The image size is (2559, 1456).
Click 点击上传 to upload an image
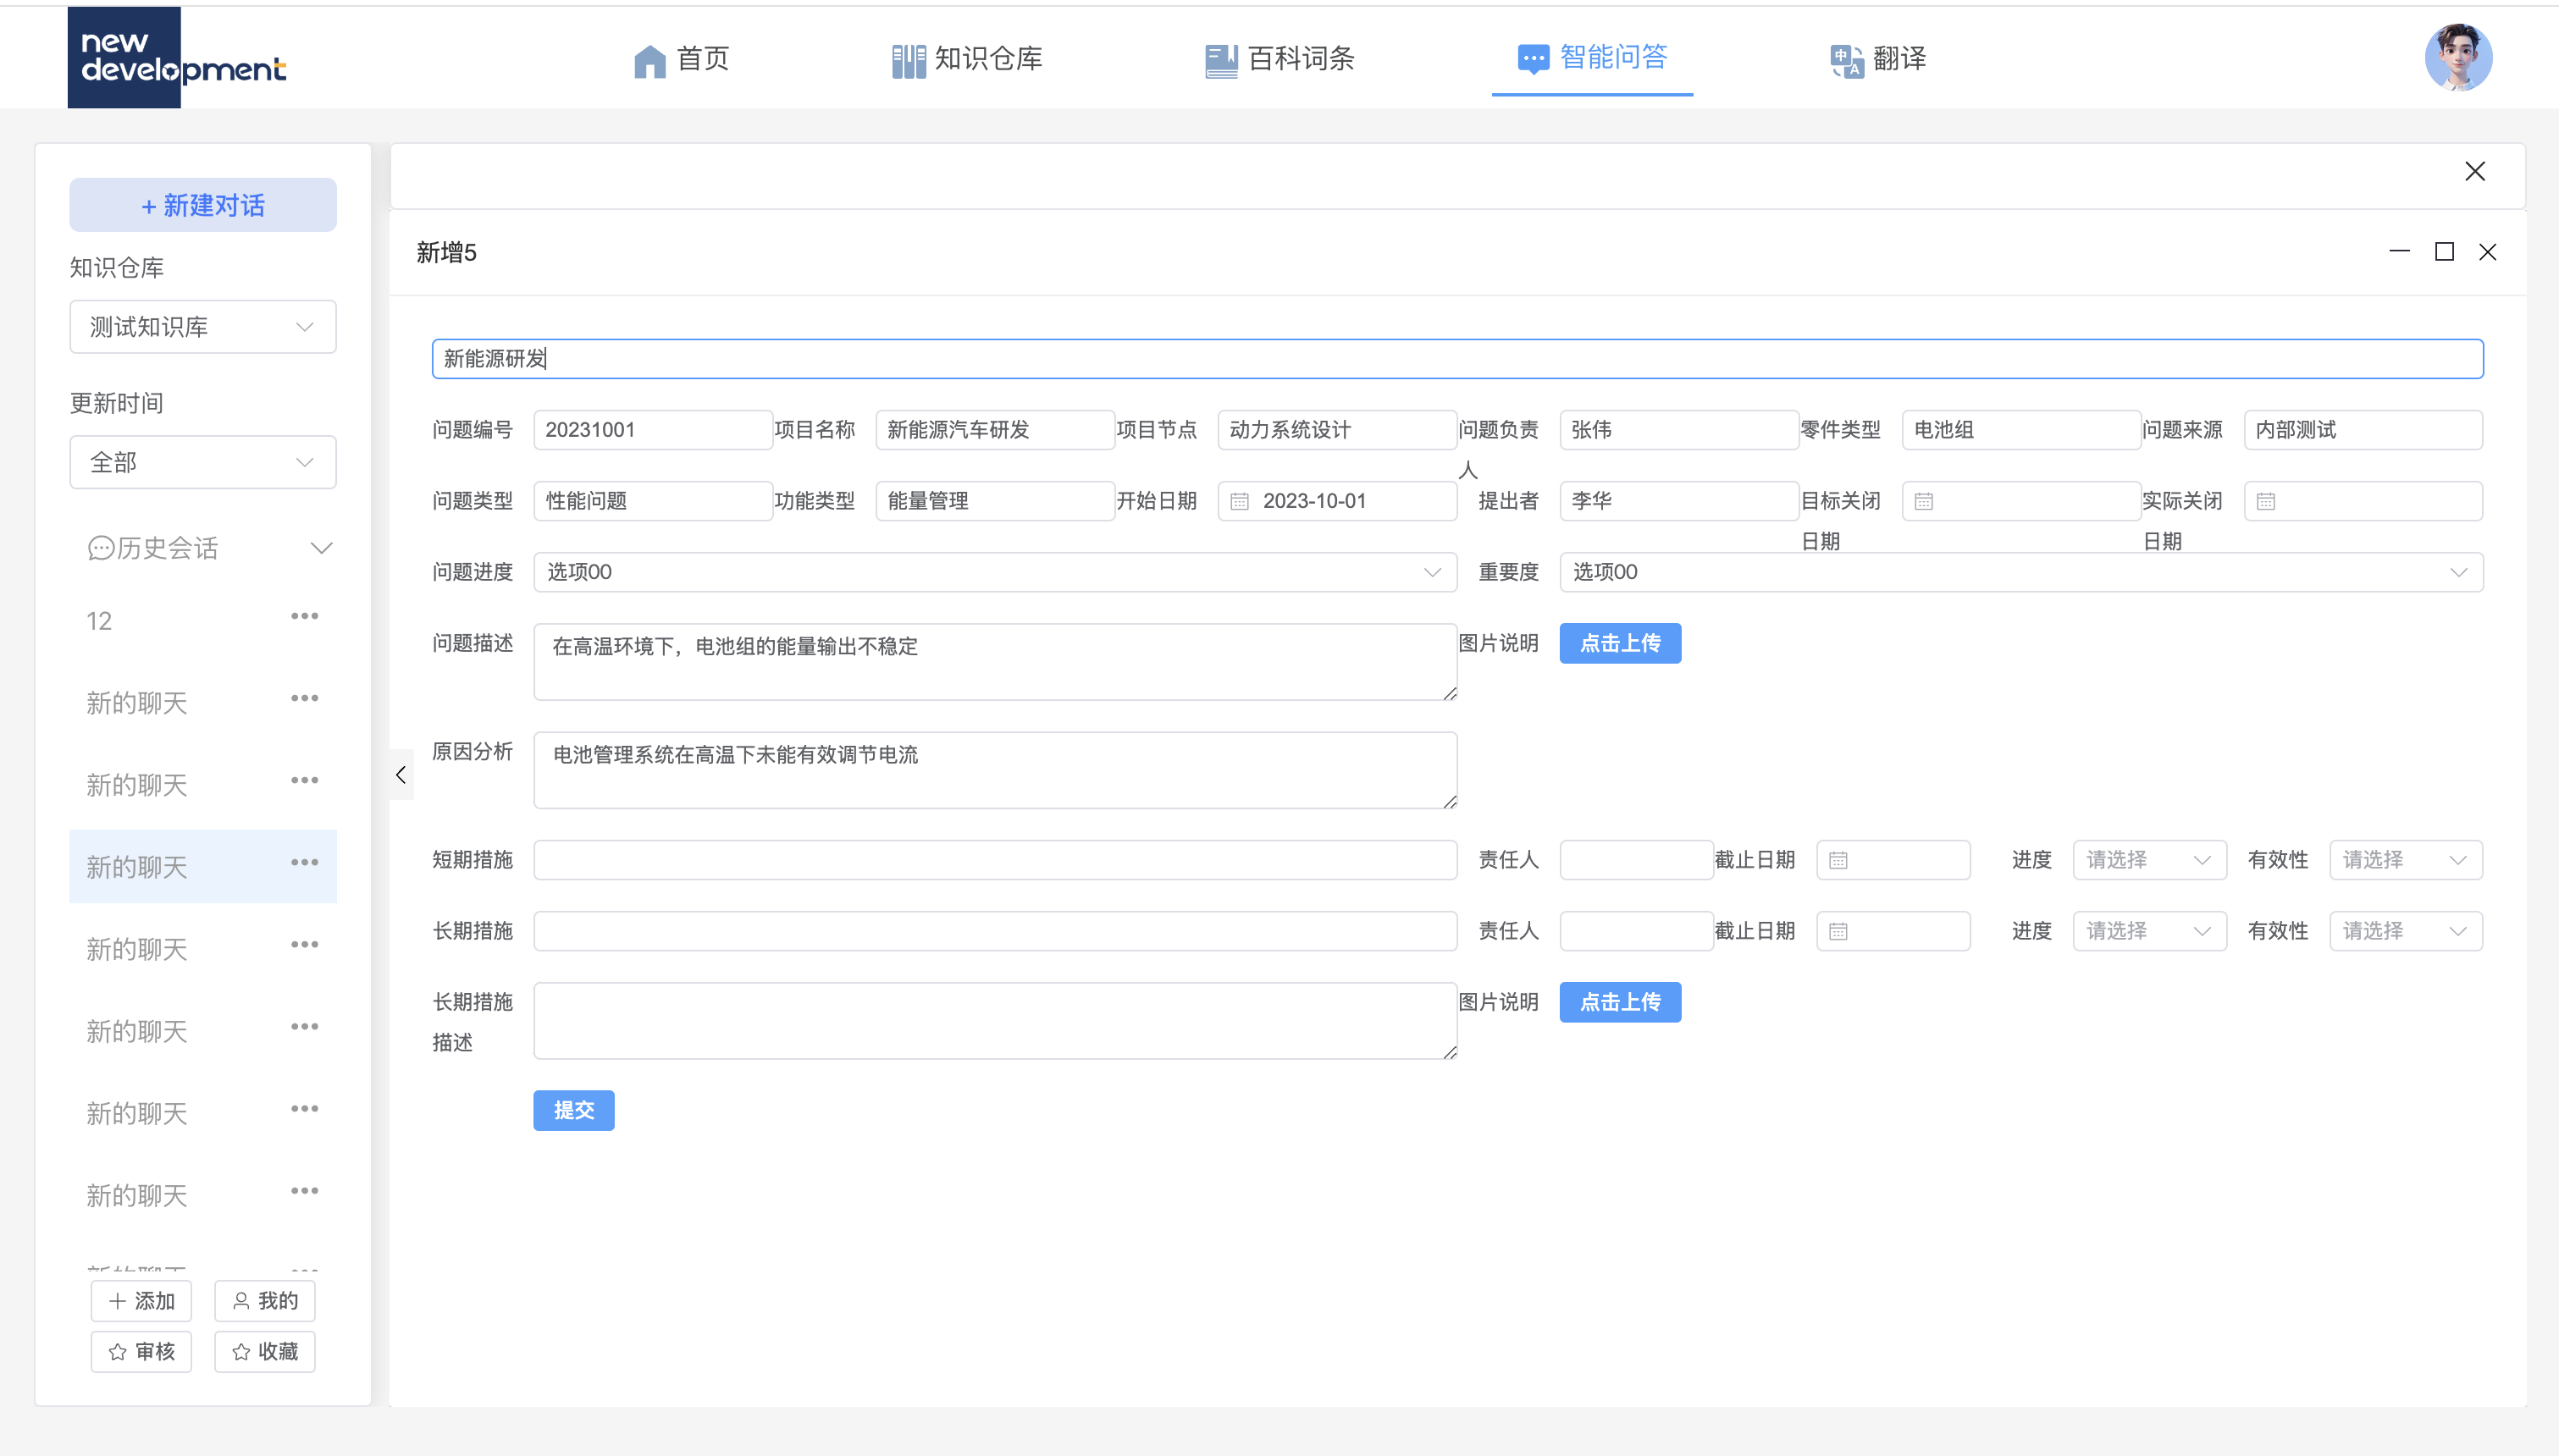[x=1619, y=643]
